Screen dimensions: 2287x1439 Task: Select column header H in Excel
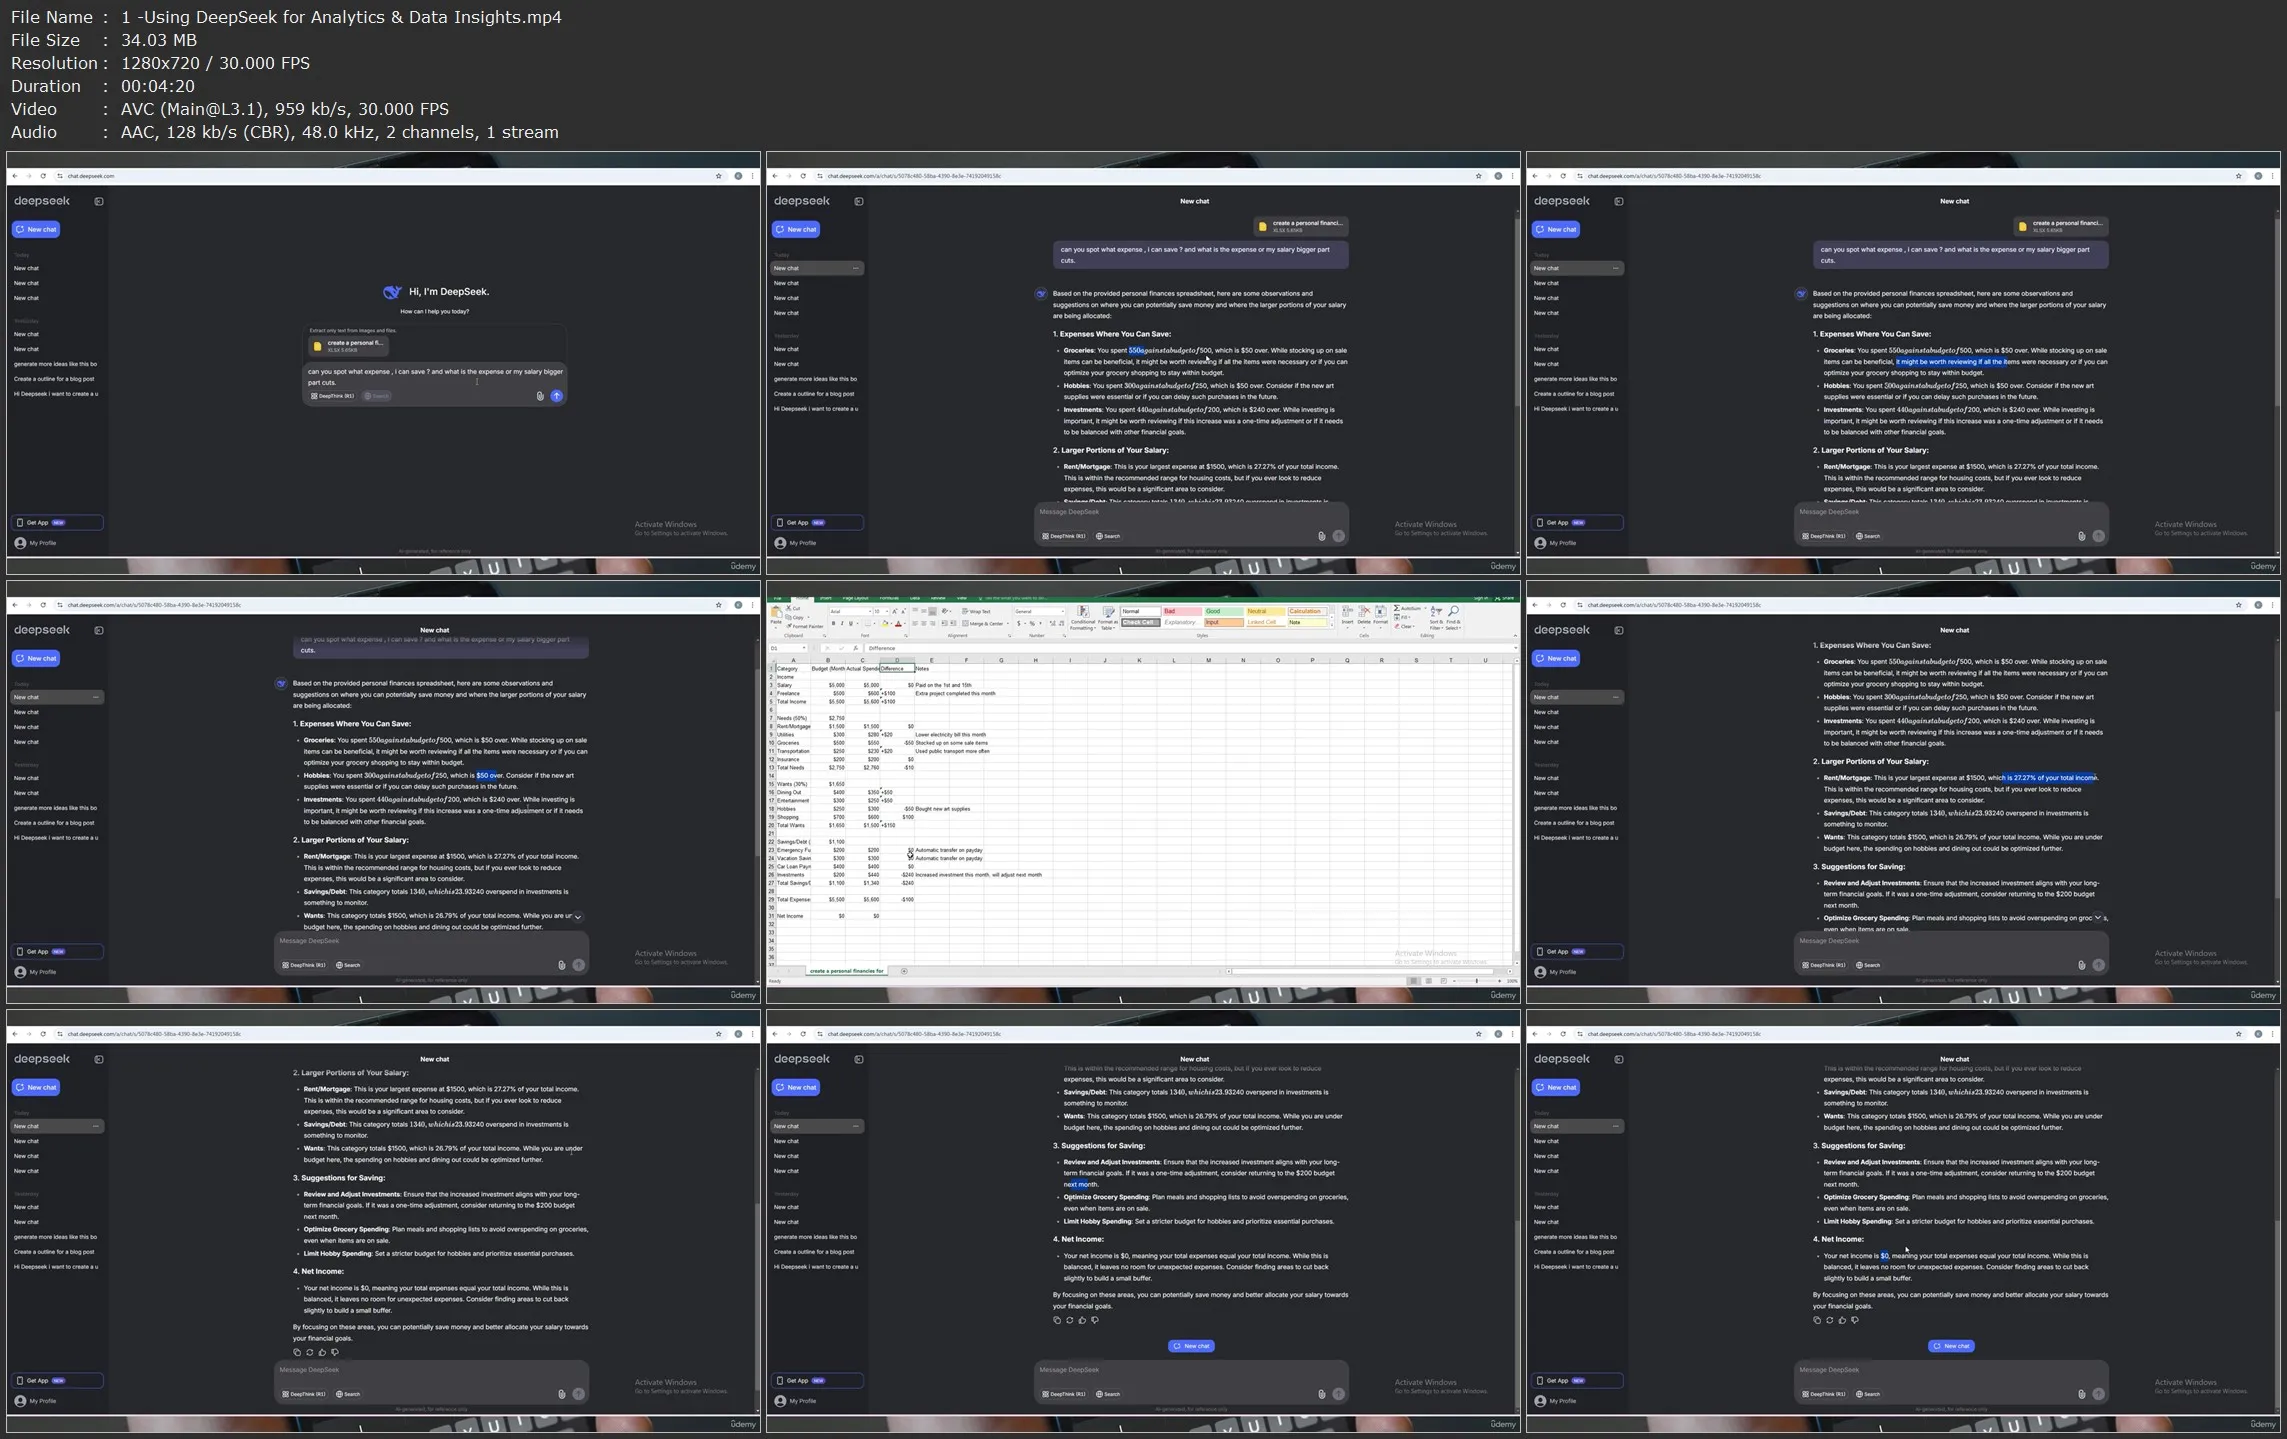click(1035, 660)
